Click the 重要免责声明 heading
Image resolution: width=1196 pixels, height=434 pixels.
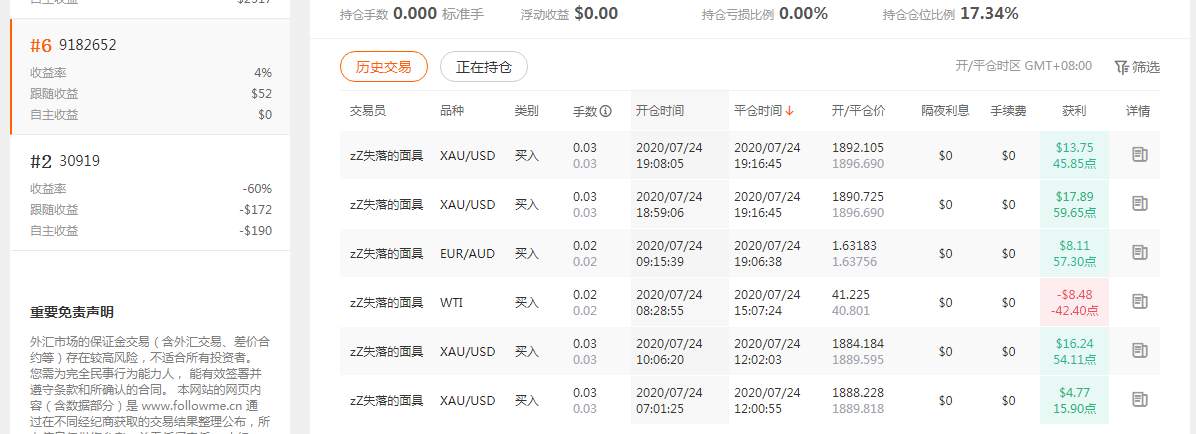(72, 313)
